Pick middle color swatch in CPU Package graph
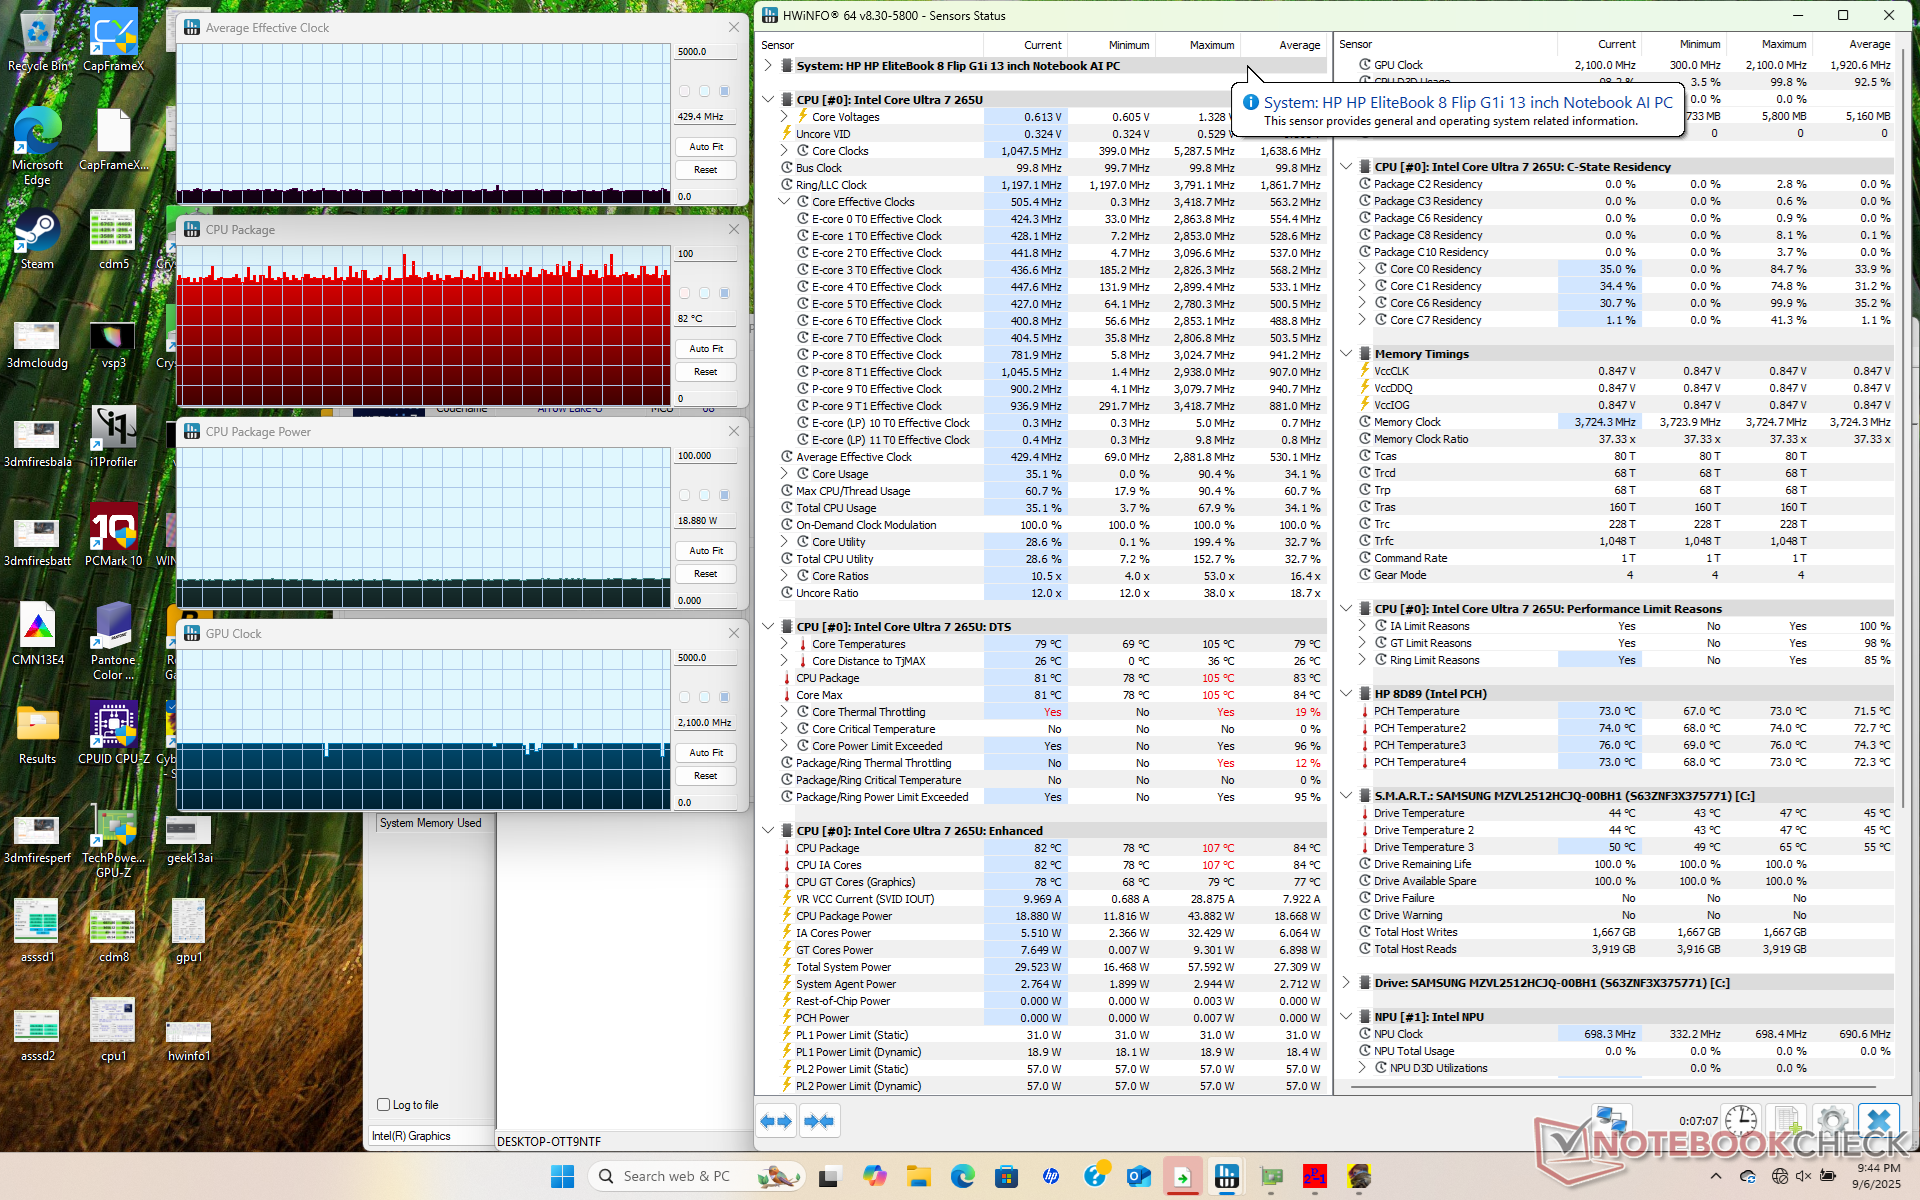The image size is (1920, 1200). [x=704, y=293]
